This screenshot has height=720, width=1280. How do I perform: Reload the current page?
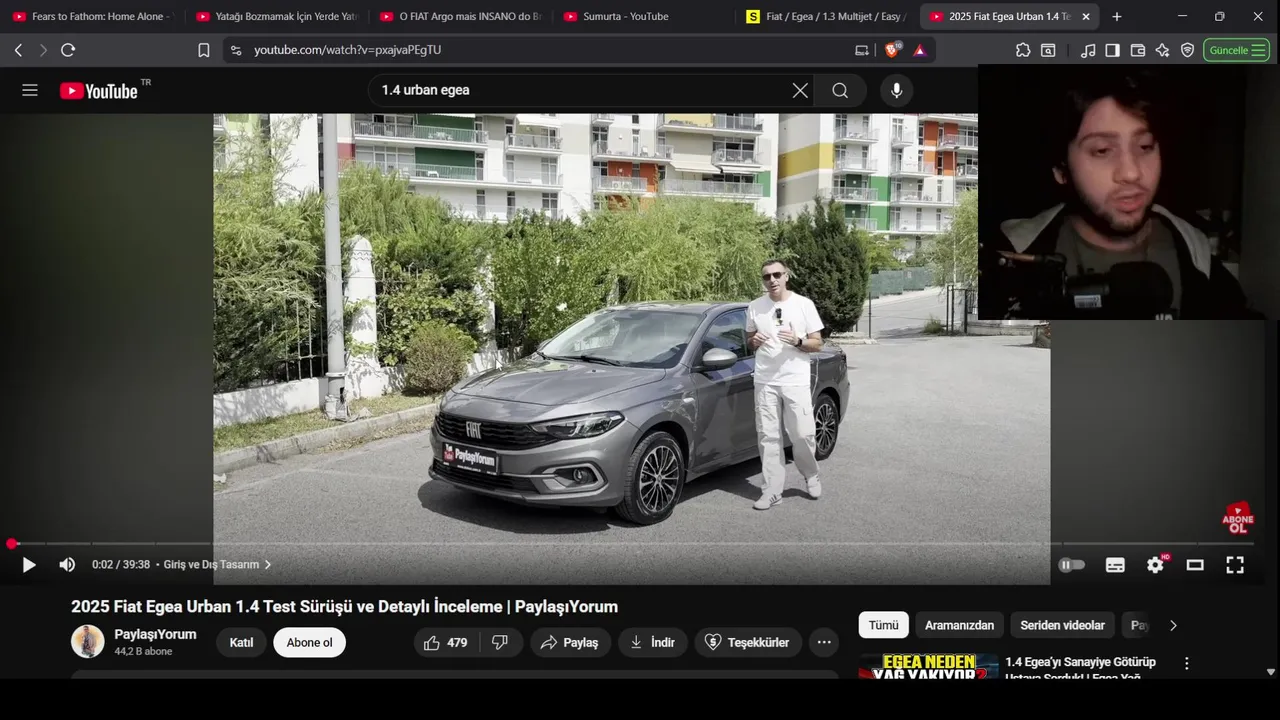pyautogui.click(x=68, y=50)
